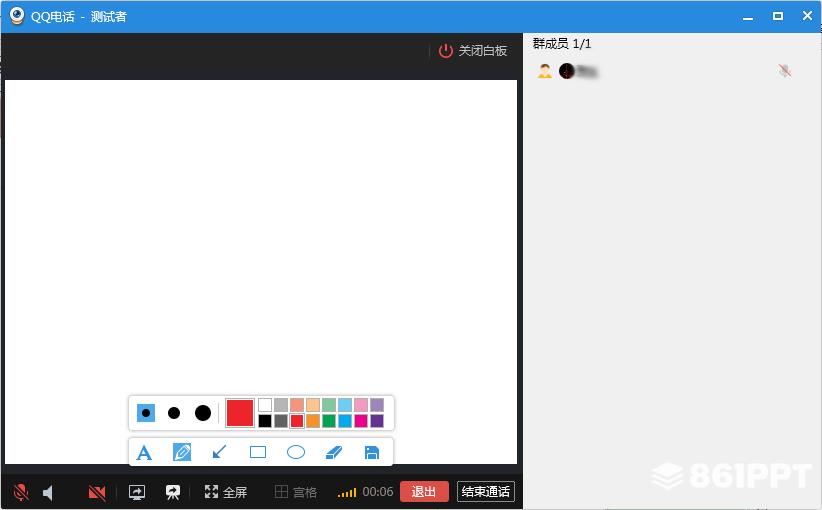This screenshot has width=822, height=510.
Task: Click the QQ电话 app icon in title bar
Action: (17, 16)
